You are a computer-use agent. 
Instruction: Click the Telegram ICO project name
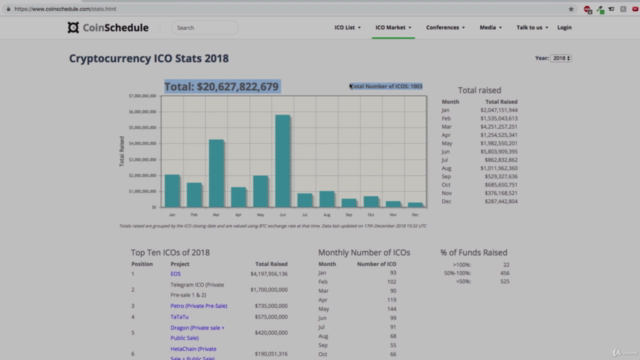[197, 290]
